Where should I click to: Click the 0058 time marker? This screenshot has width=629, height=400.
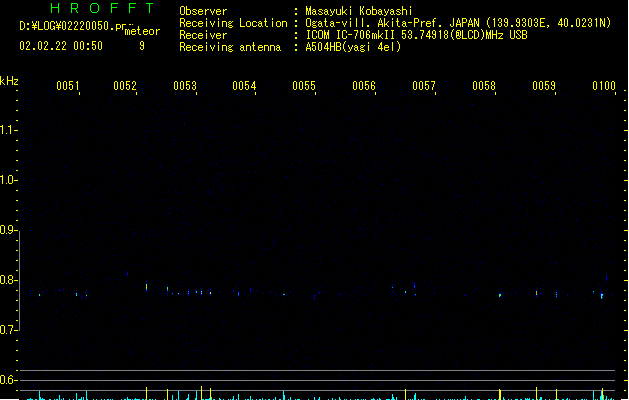pos(484,85)
